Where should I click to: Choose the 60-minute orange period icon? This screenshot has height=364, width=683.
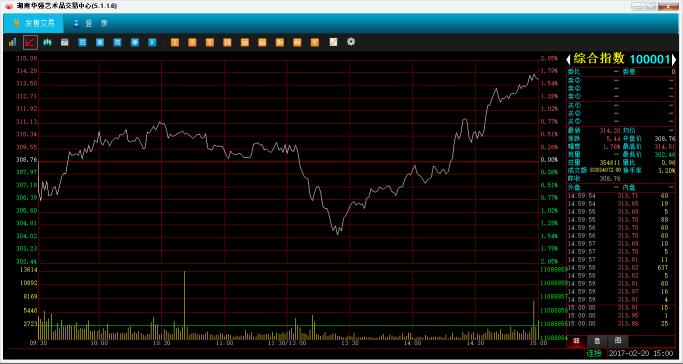(262, 42)
